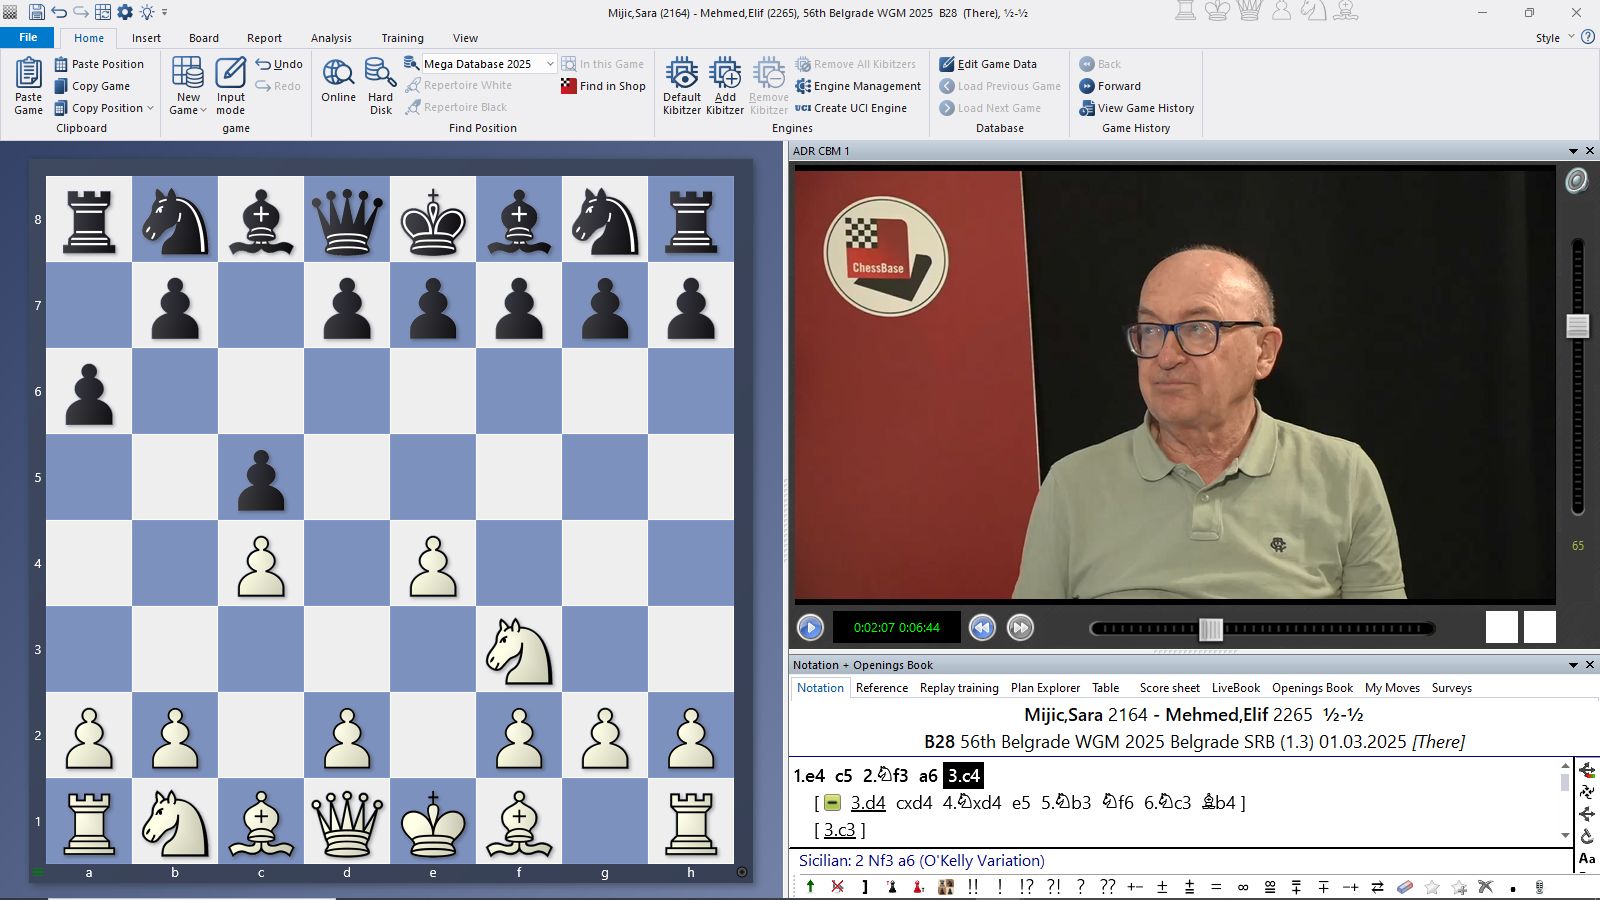Open the Mega Database 2025 dropdown
Viewport: 1600px width, 900px height.
point(549,63)
